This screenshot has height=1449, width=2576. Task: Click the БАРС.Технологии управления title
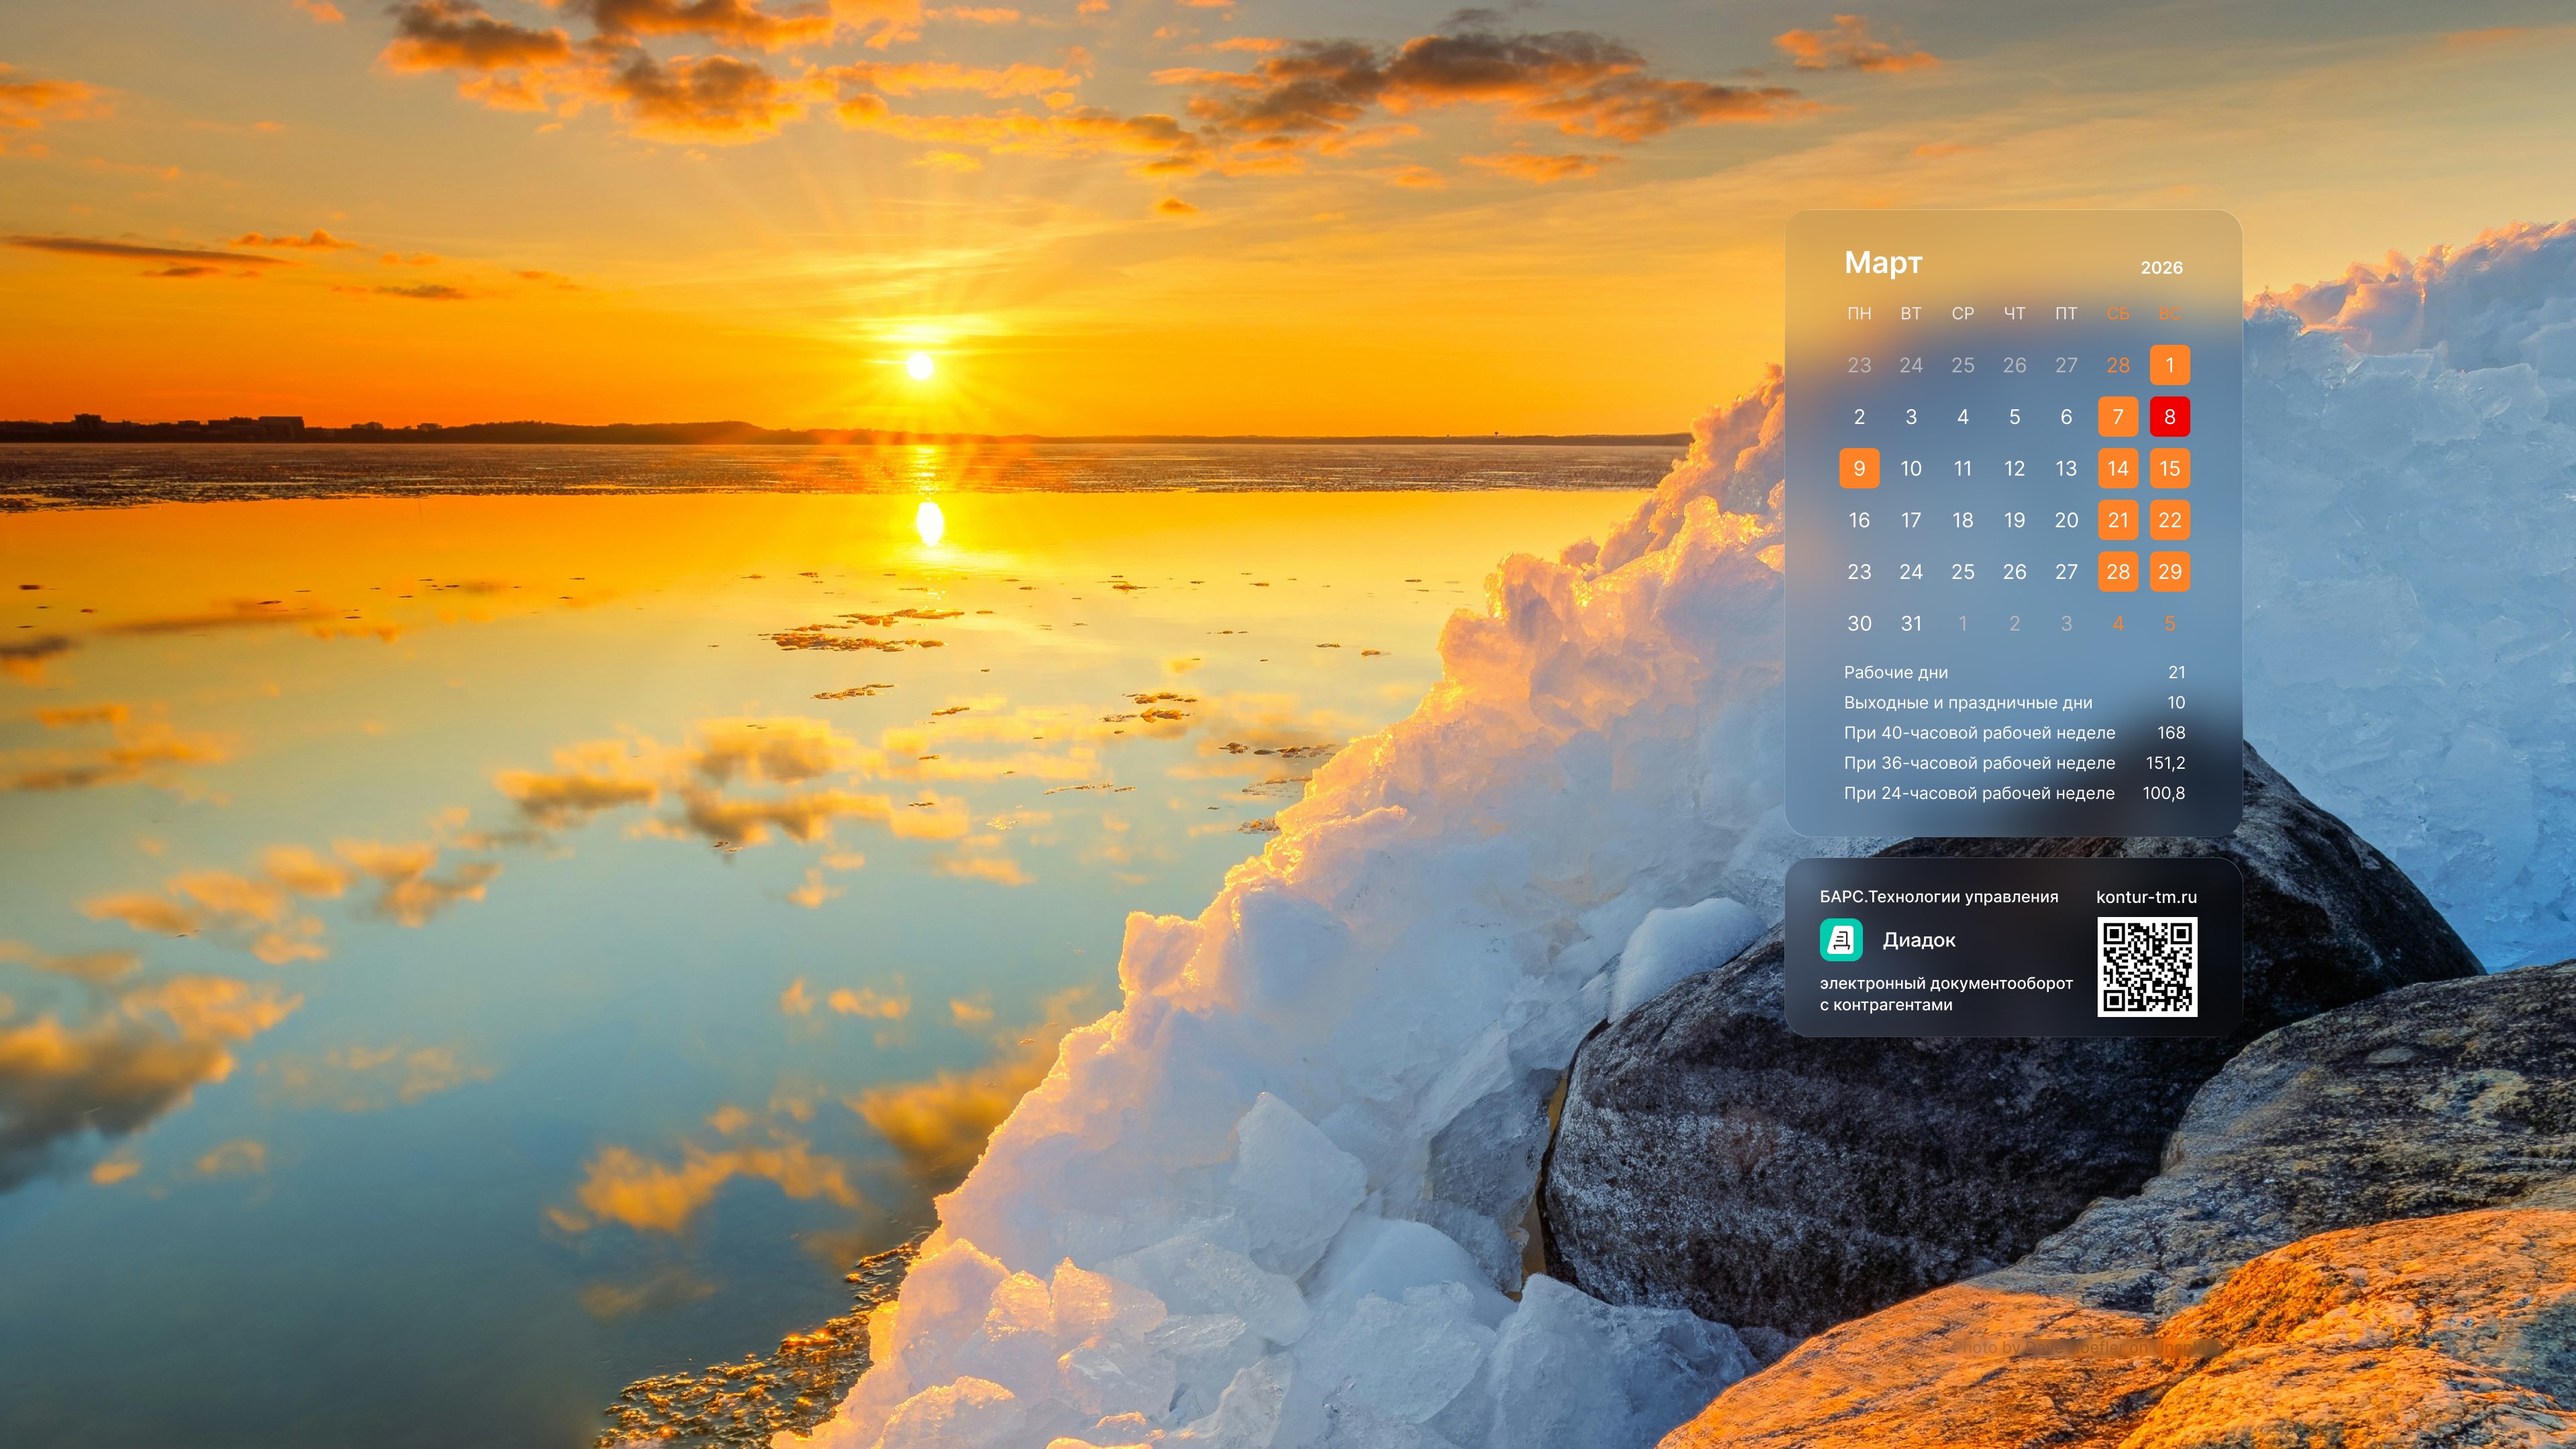(x=1938, y=897)
